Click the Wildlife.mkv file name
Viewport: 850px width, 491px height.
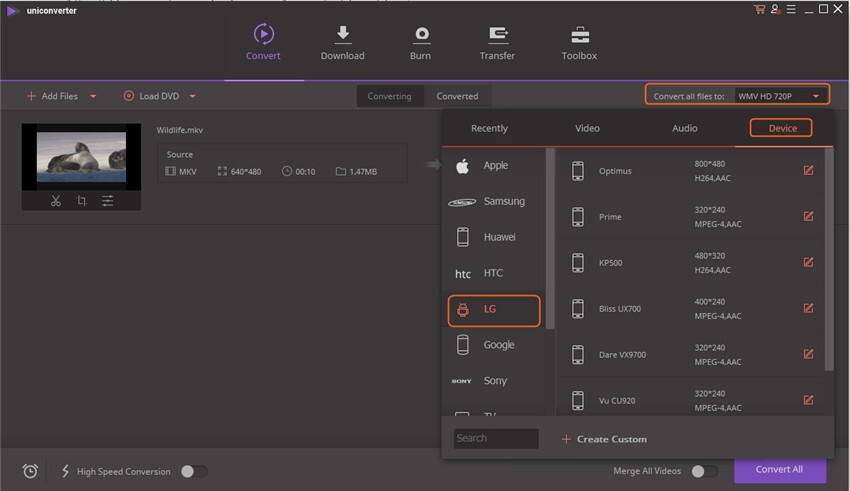(180, 130)
